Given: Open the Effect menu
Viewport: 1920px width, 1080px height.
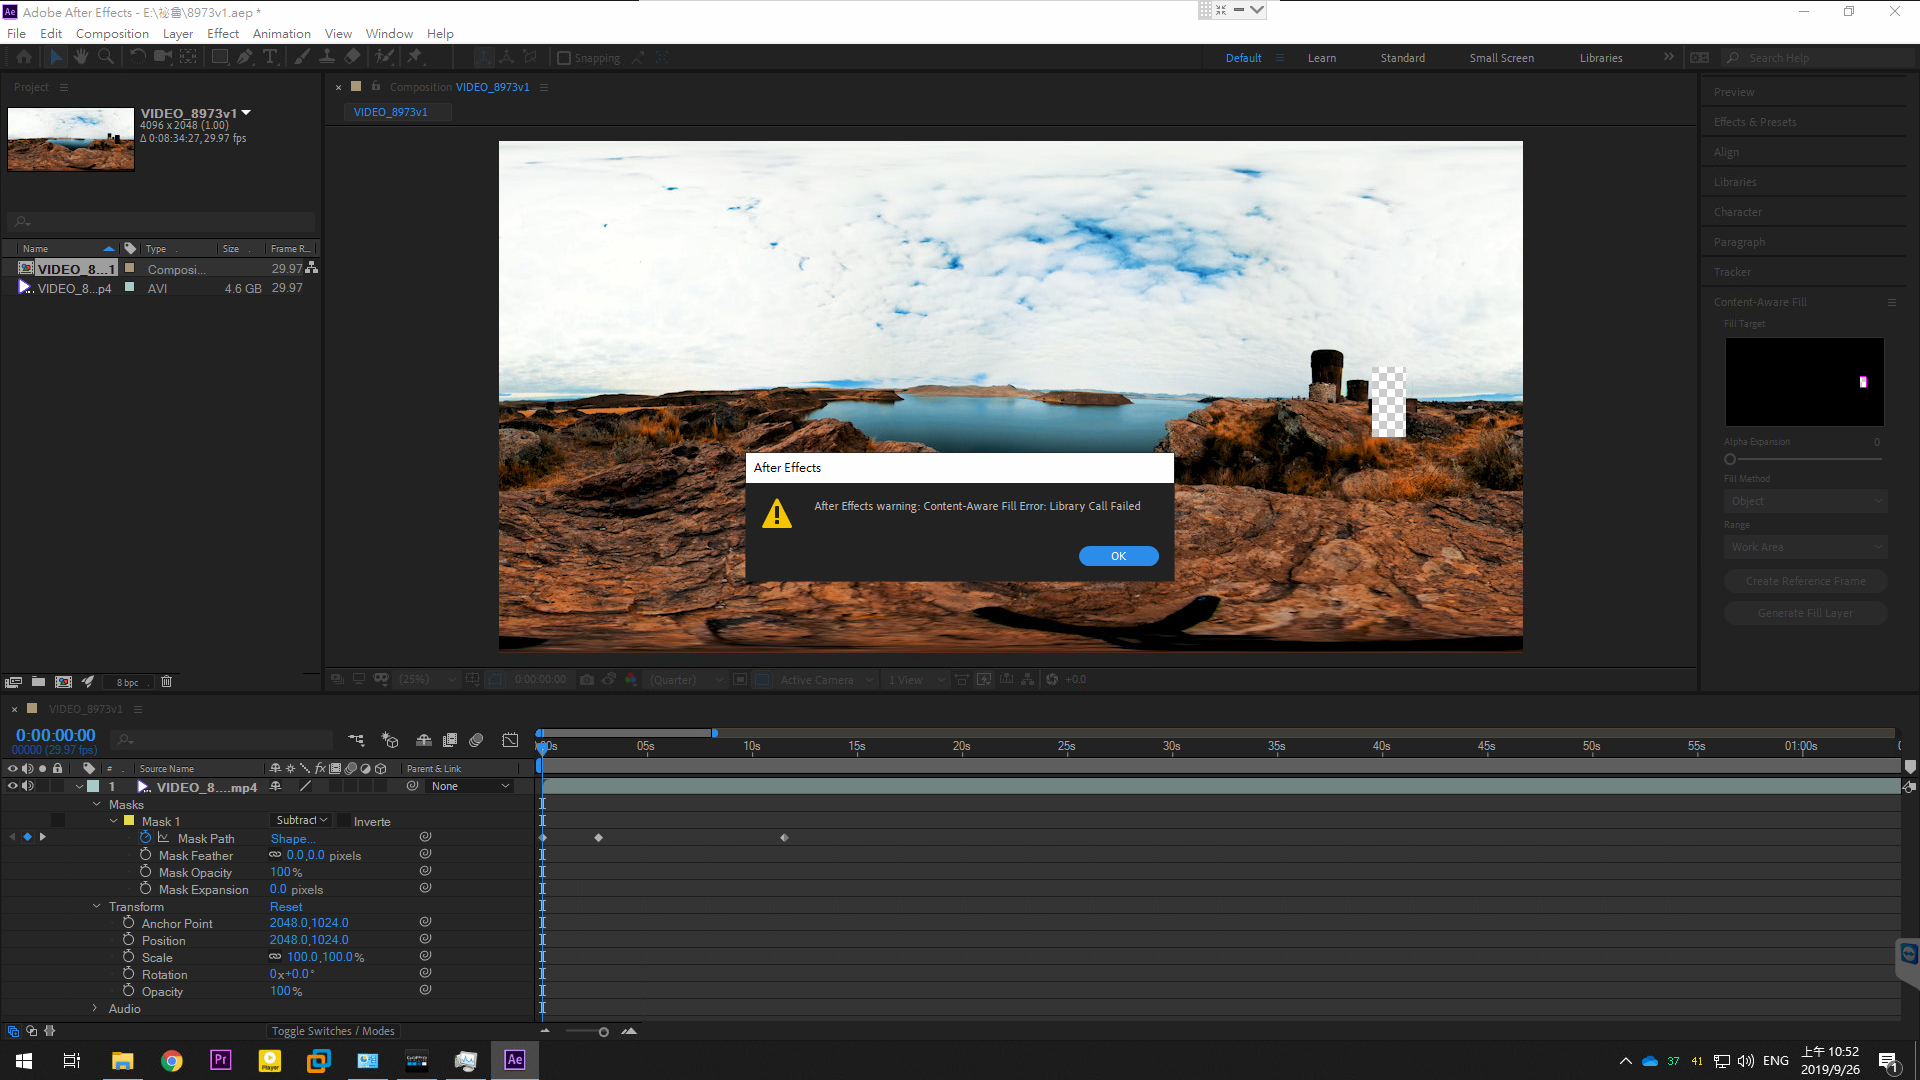Looking at the screenshot, I should point(223,33).
